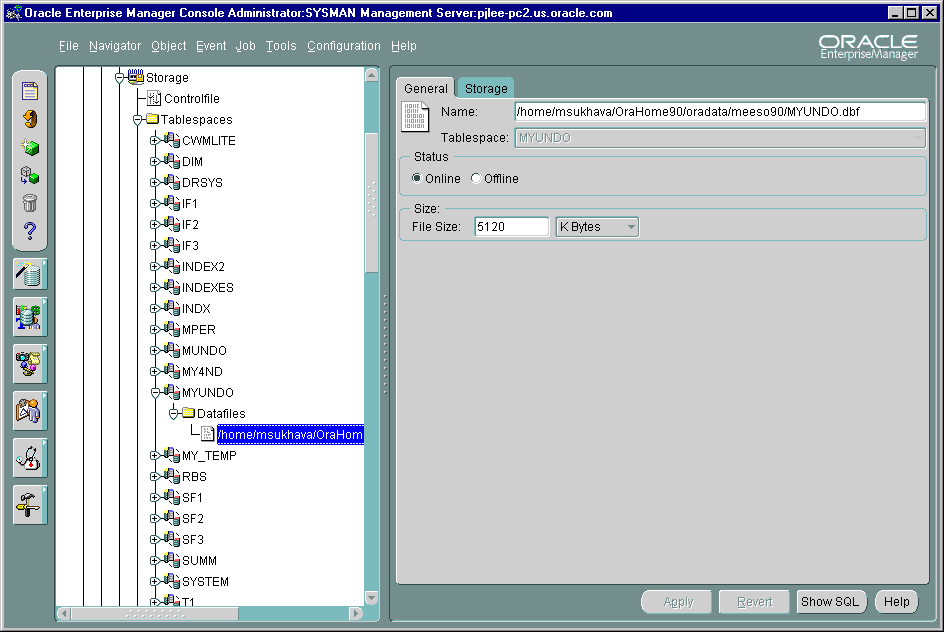Click the tree horizontal scrollbar thumb
The height and width of the screenshot is (632, 944).
pos(155,613)
